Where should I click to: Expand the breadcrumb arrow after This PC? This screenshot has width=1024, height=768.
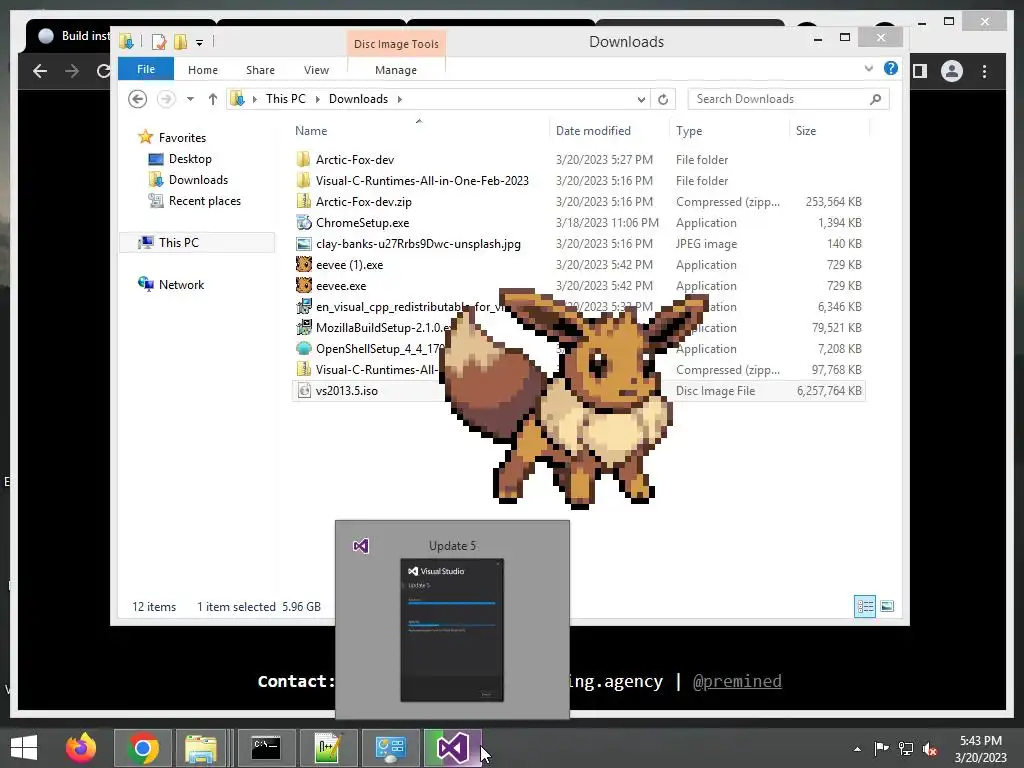(317, 99)
